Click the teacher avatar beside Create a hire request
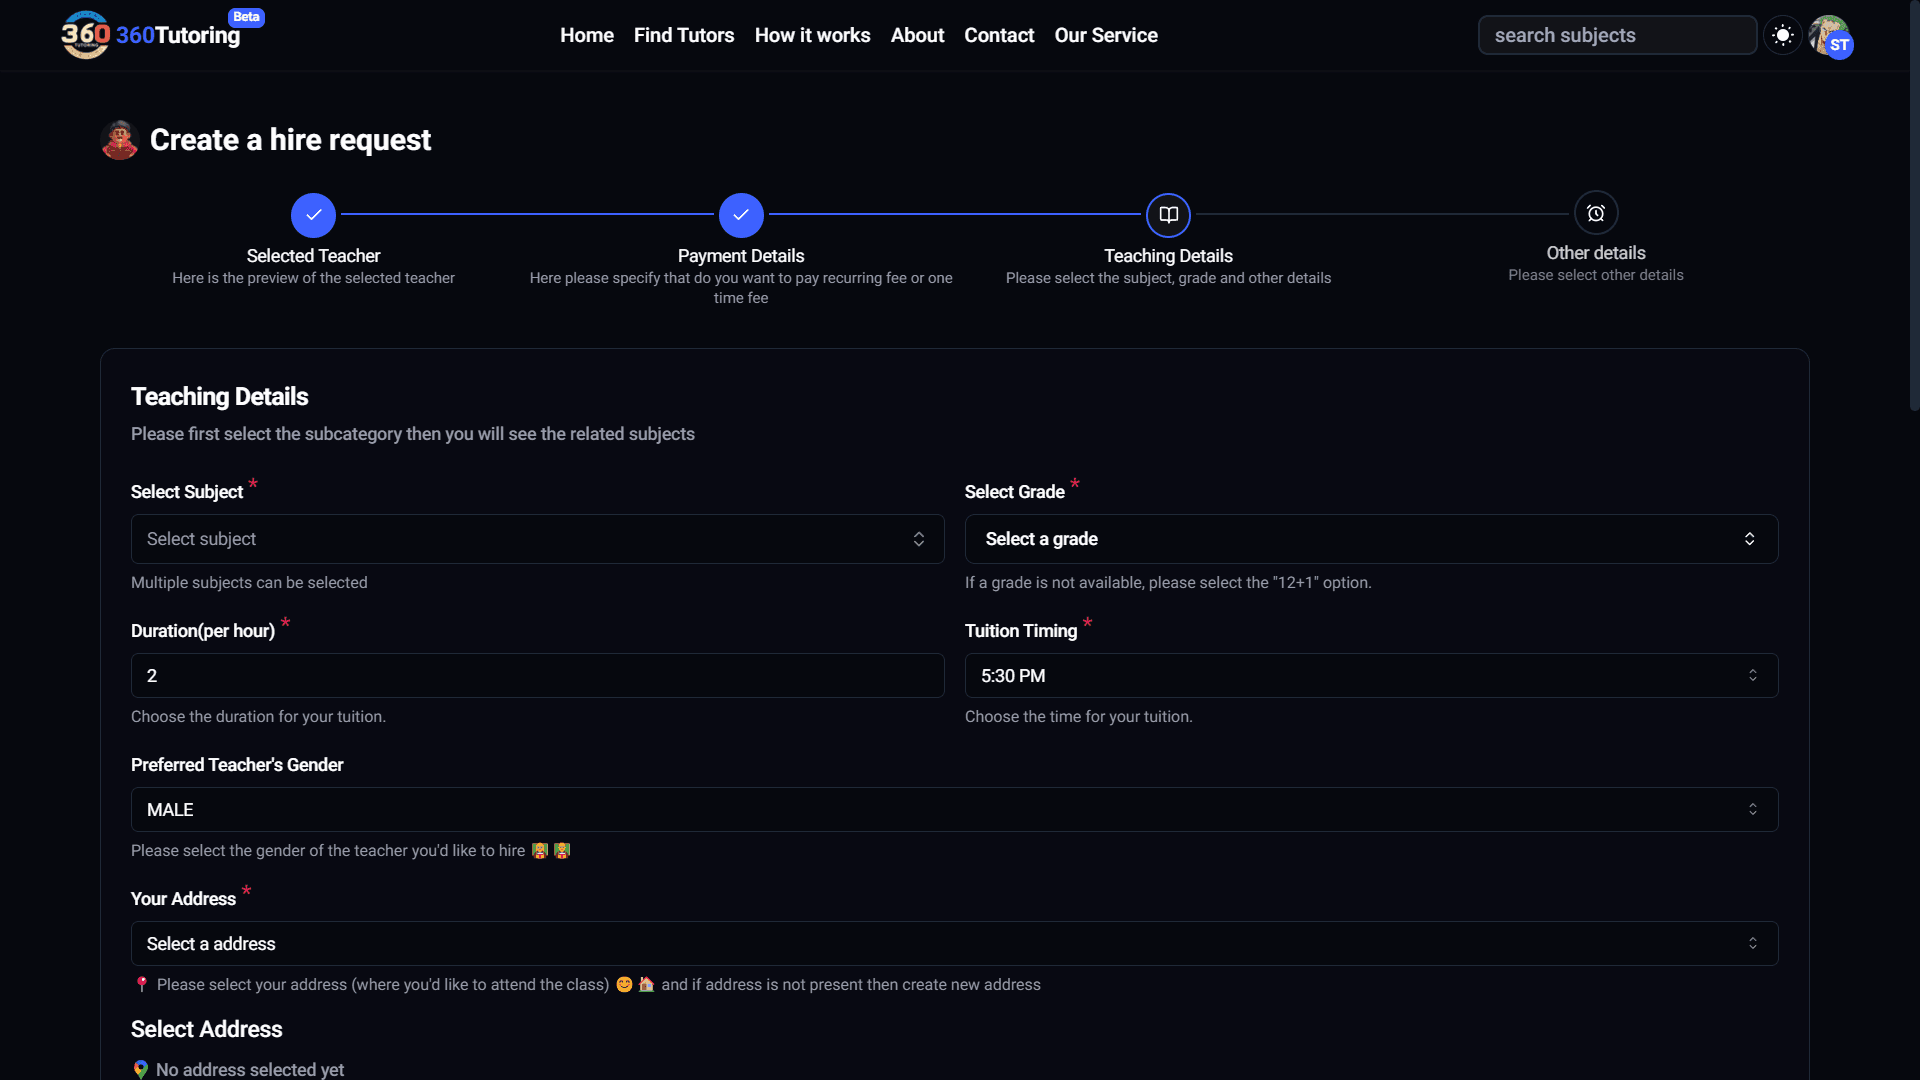 pos(120,140)
